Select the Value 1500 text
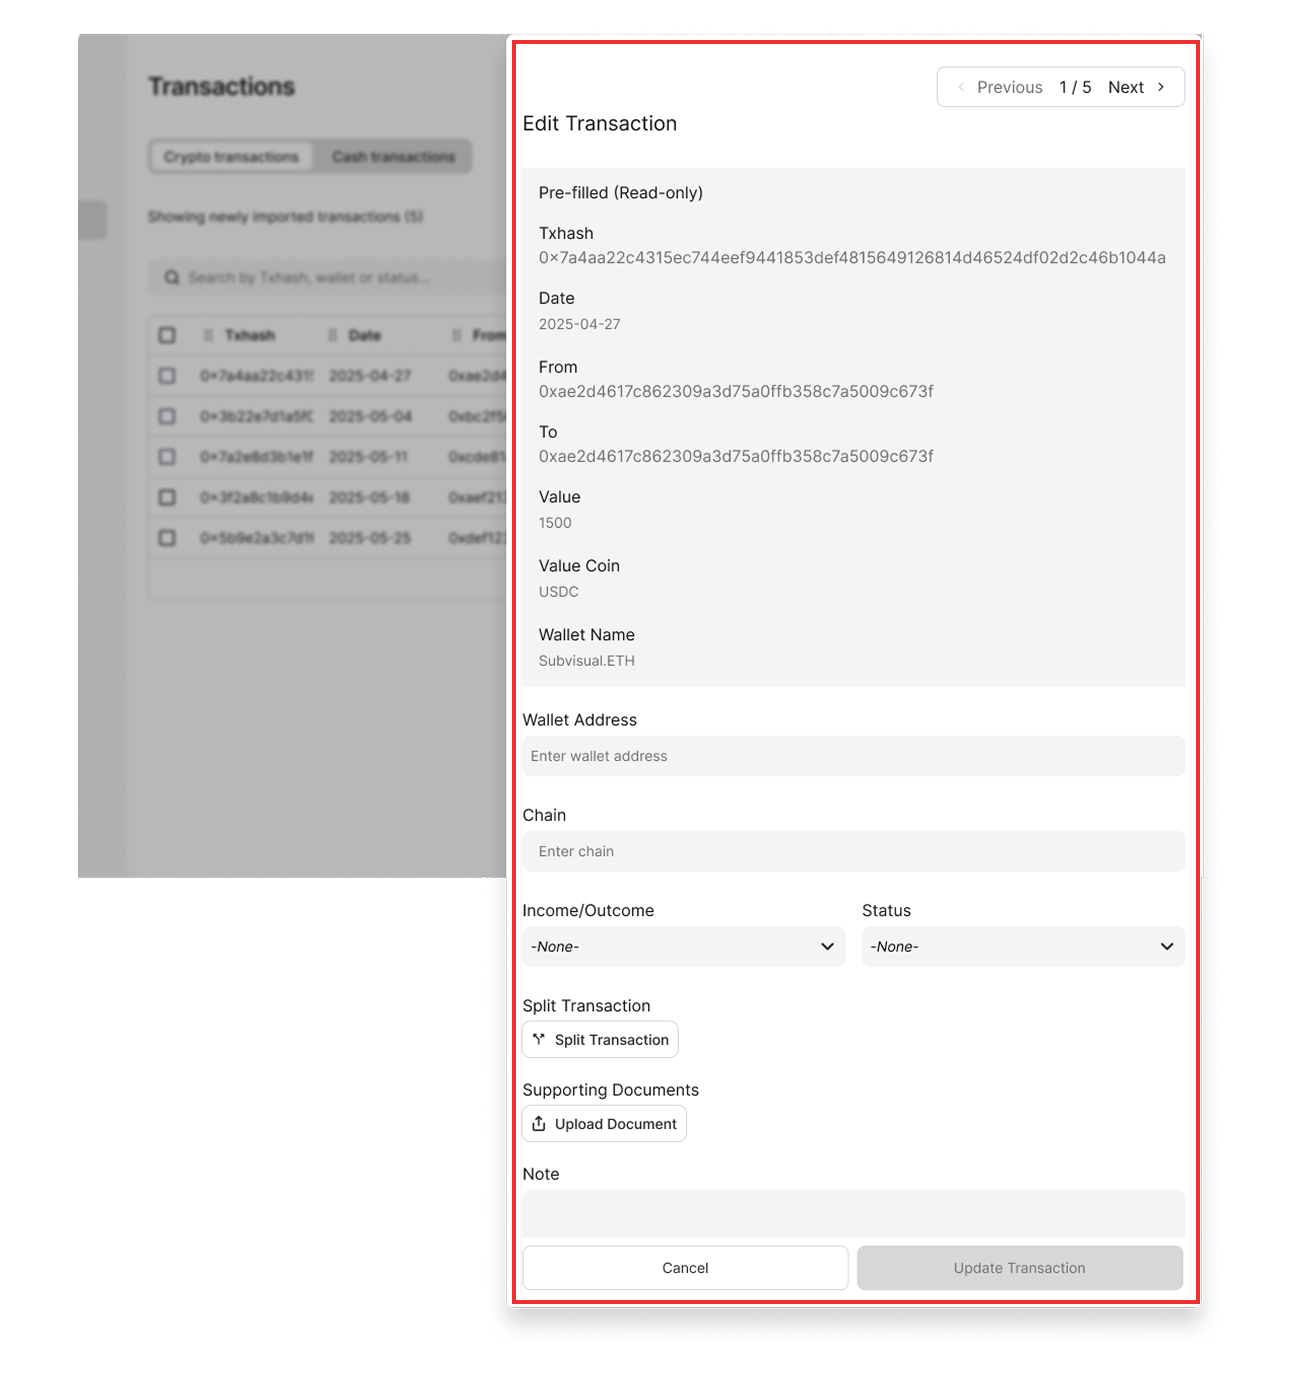The height and width of the screenshot is (1374, 1304). 555,523
